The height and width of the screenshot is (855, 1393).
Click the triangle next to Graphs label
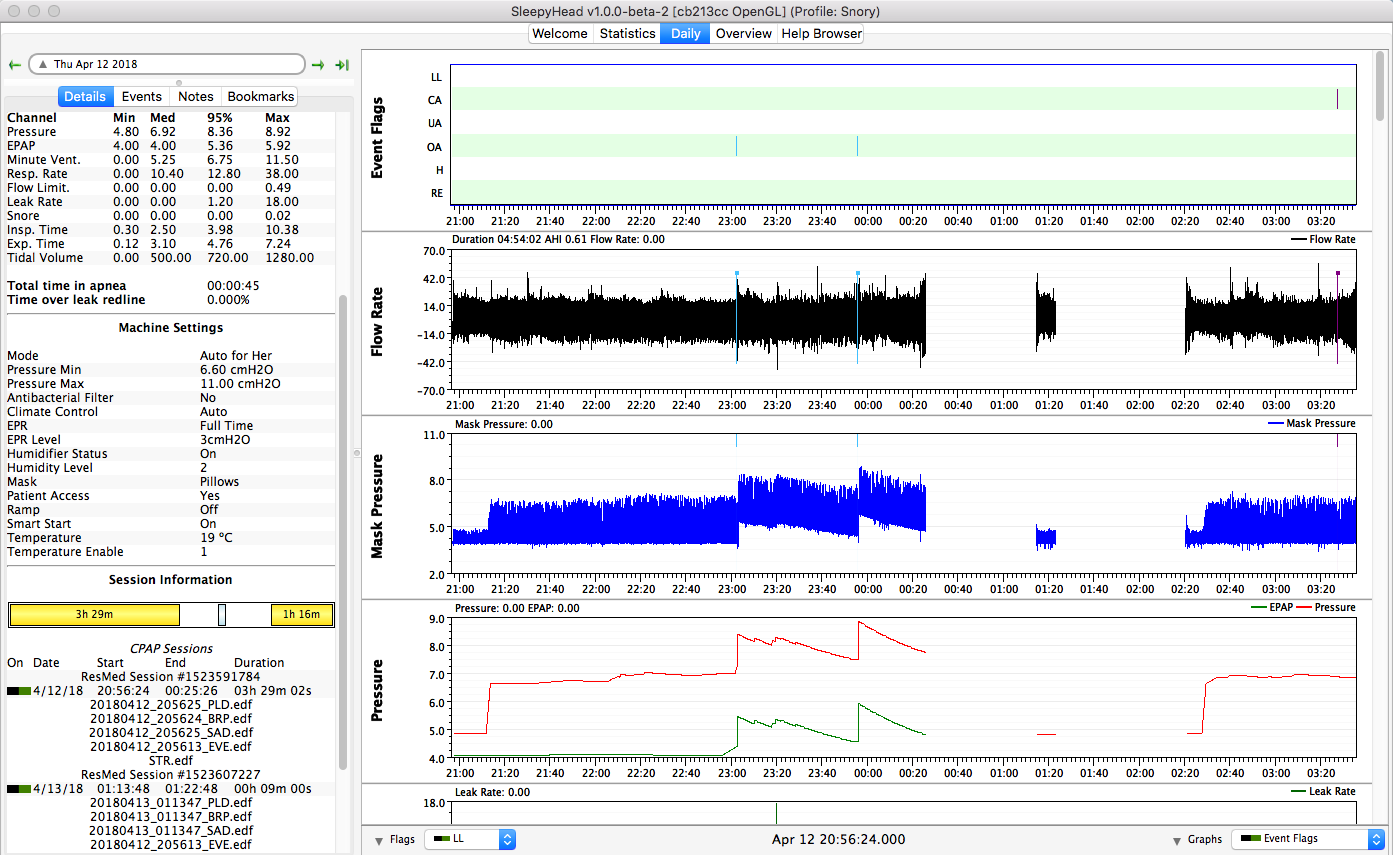pos(1178,840)
